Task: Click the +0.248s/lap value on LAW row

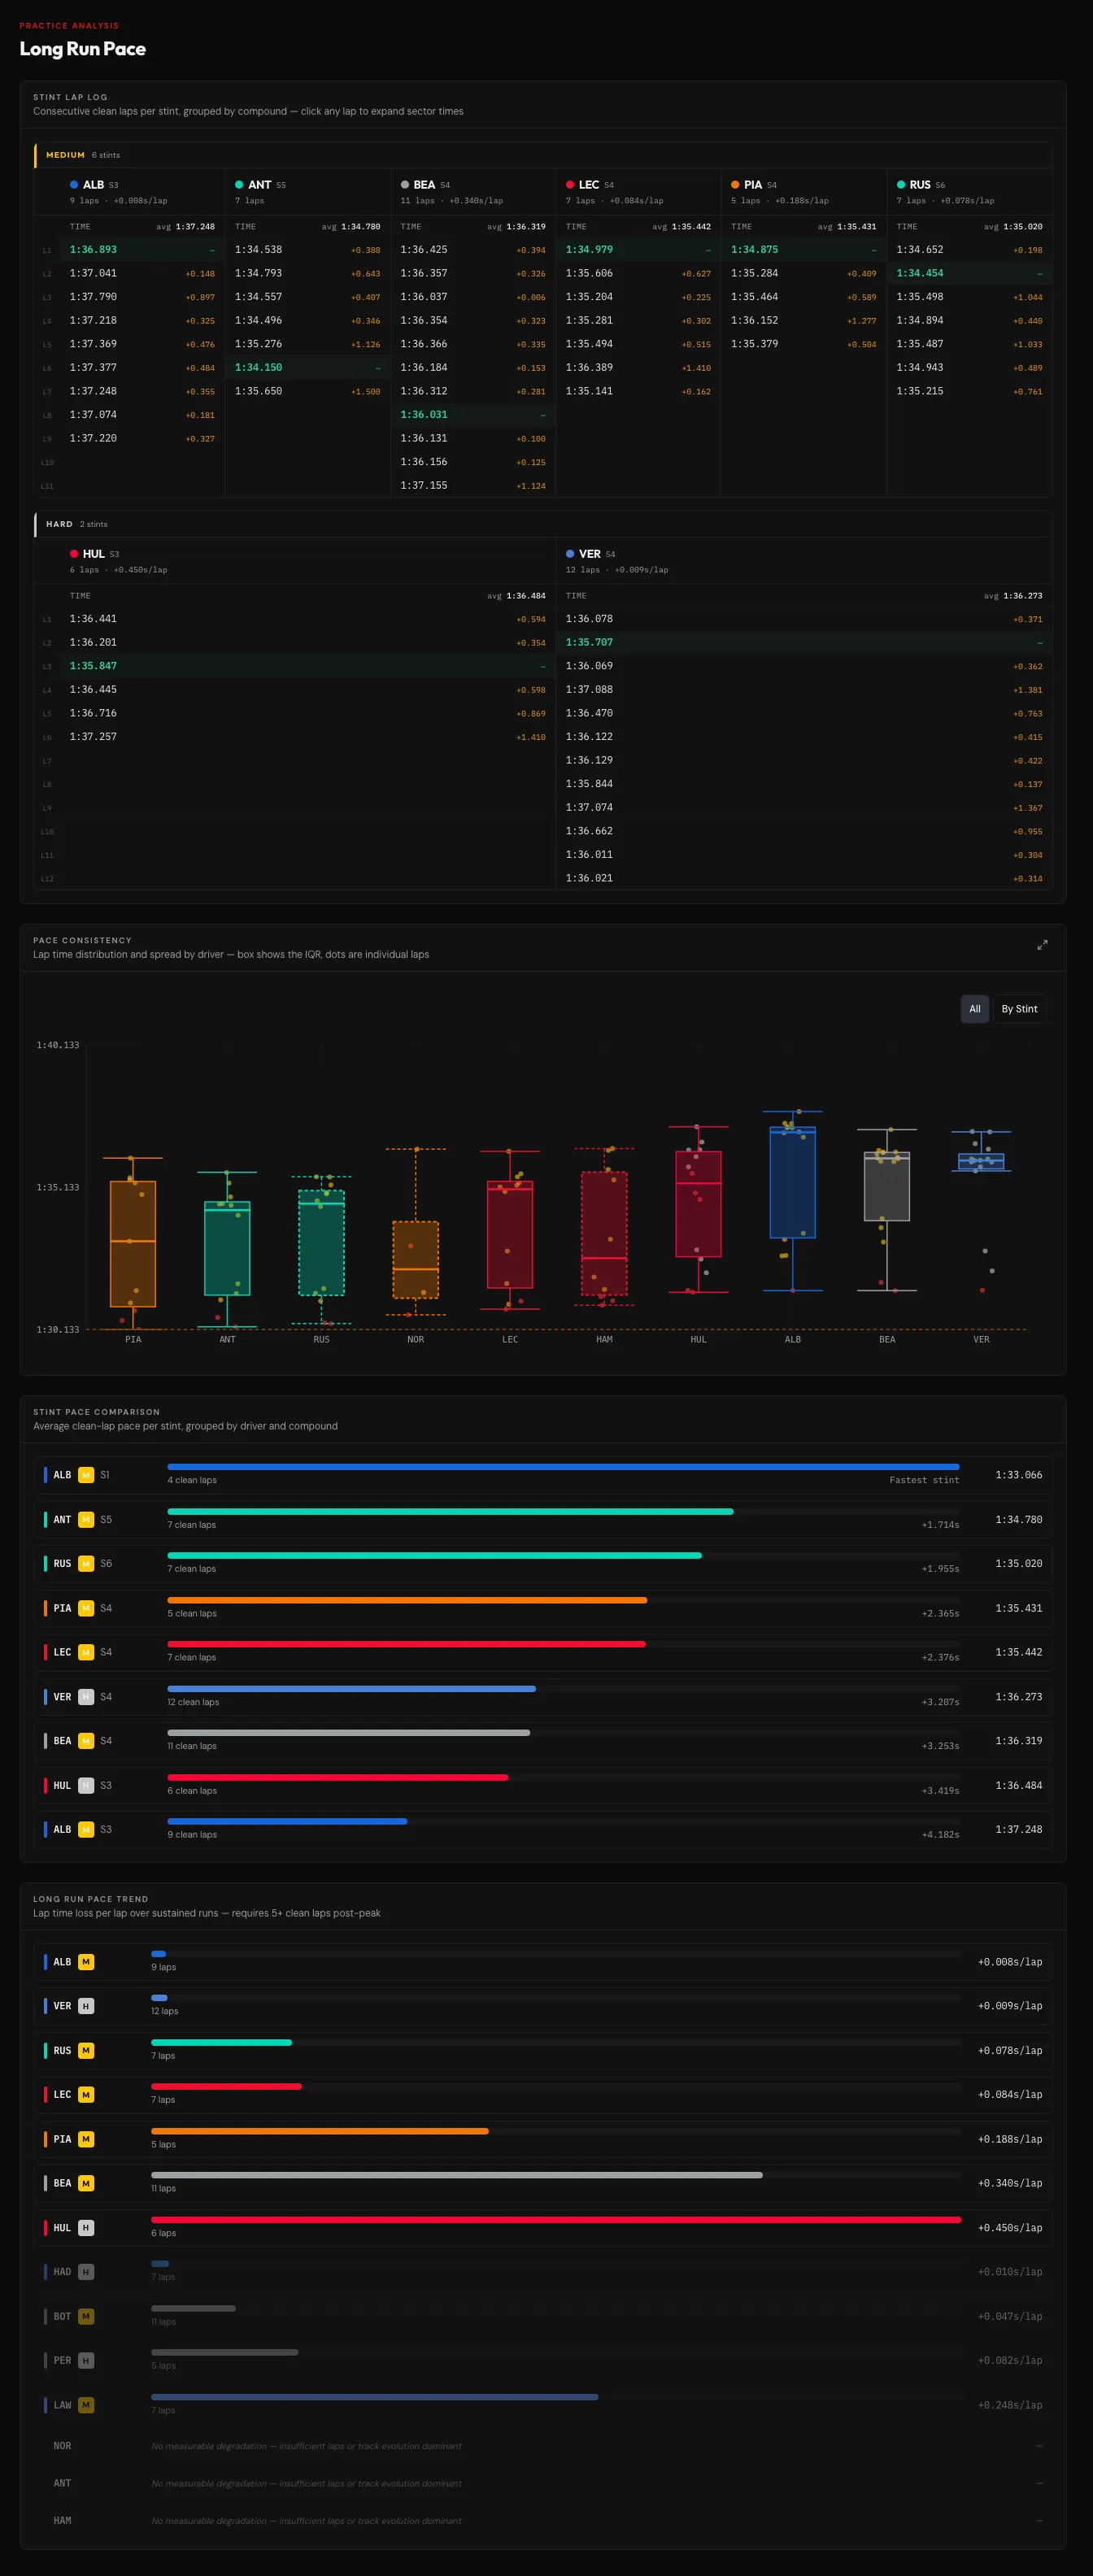Action: coord(1010,2405)
